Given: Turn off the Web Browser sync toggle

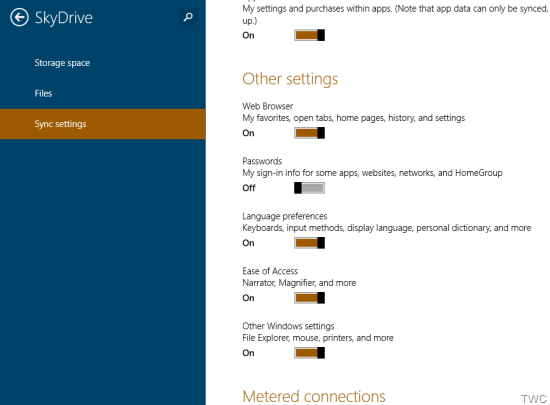Looking at the screenshot, I should point(309,133).
